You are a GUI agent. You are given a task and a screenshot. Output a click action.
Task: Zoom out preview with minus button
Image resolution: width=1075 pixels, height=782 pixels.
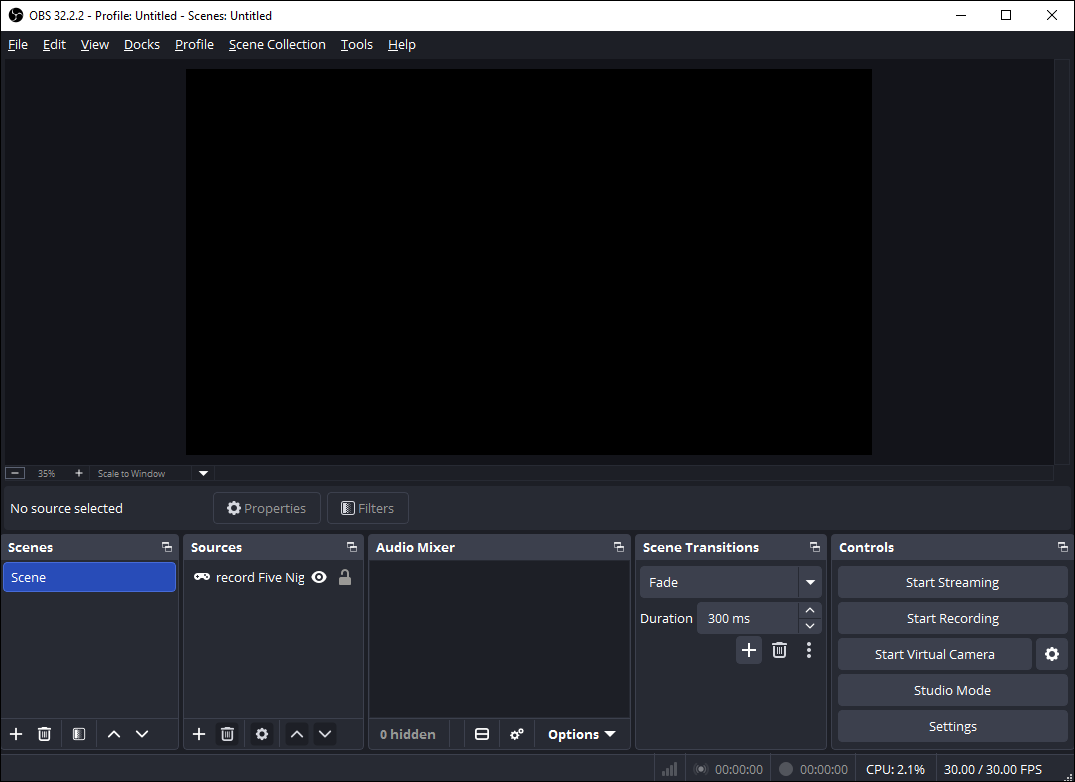[x=15, y=473]
